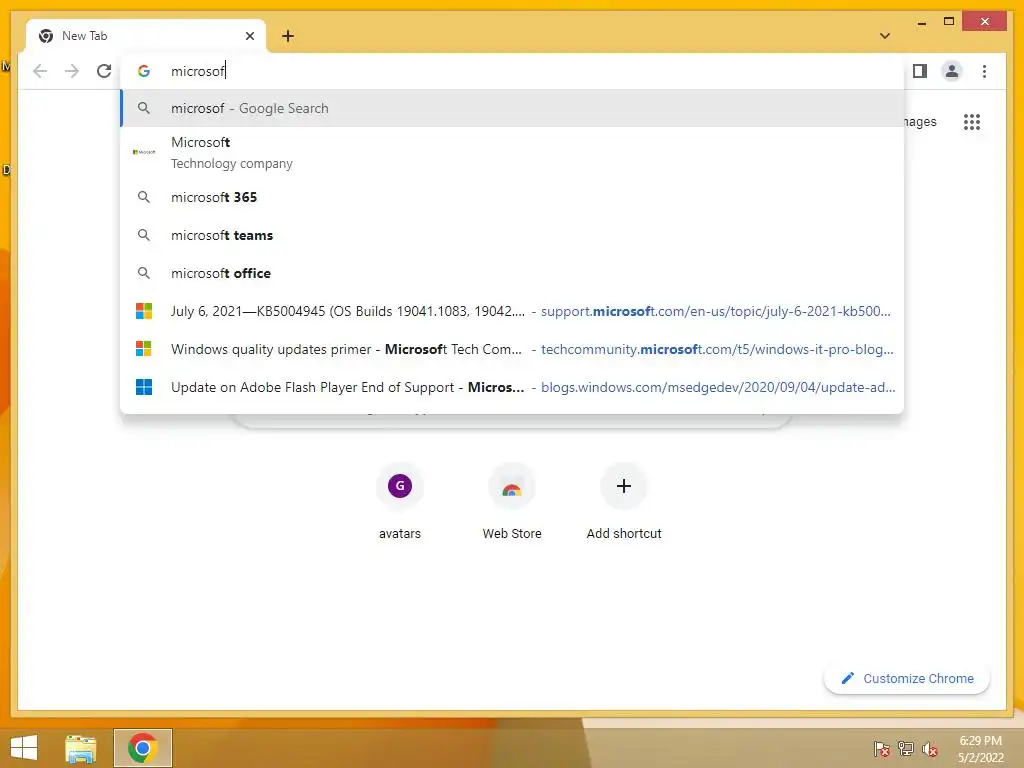Open the Action Center flag icon
Screen dimensions: 1024x768
click(882, 749)
